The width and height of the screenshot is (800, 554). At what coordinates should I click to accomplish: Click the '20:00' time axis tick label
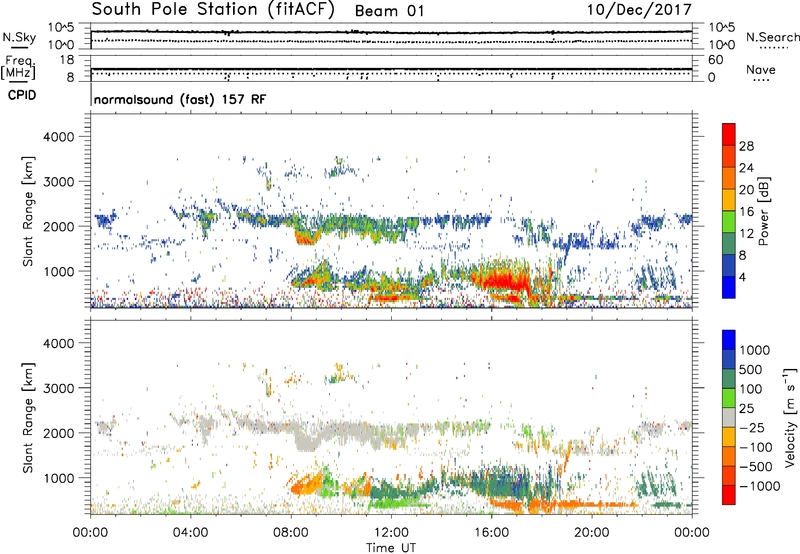(x=592, y=533)
